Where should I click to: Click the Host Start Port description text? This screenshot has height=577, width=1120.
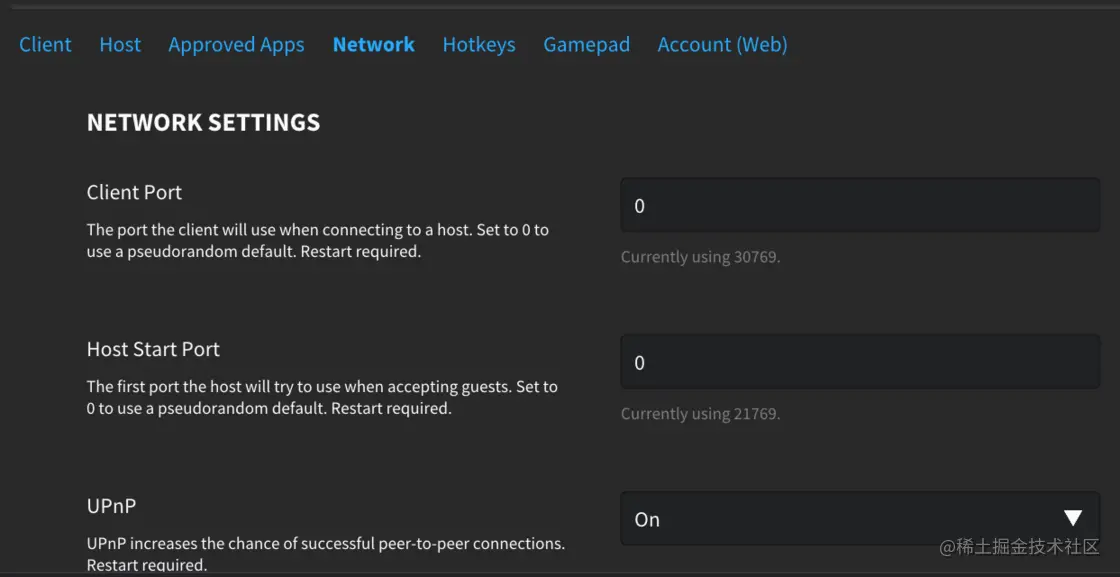point(322,398)
